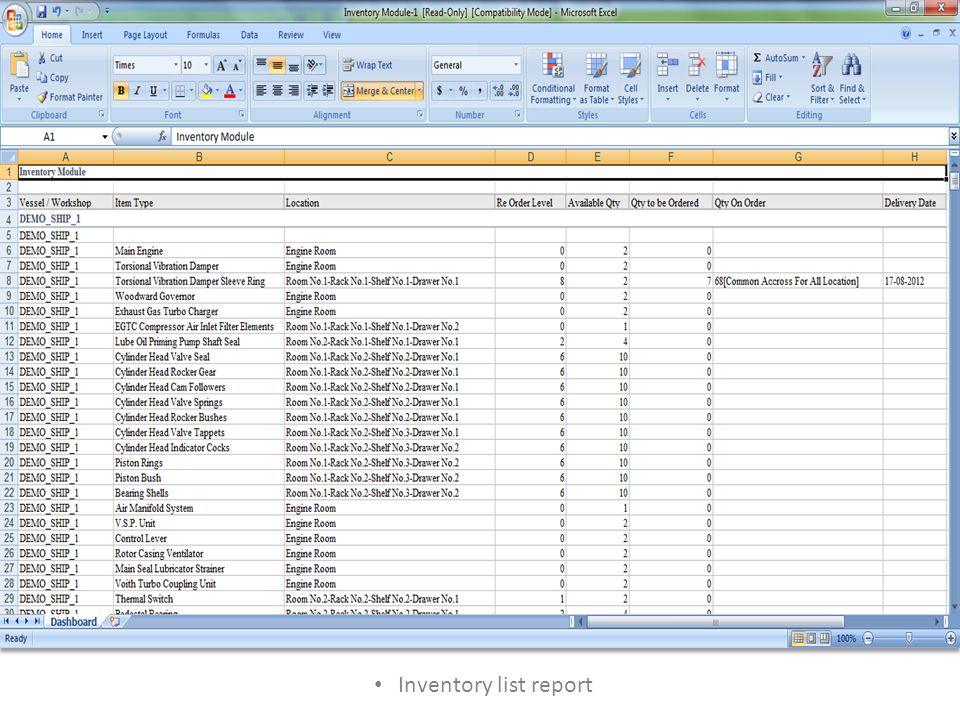Viewport: 960px width, 720px height.
Task: Open Excel Help question mark
Action: tap(906, 34)
